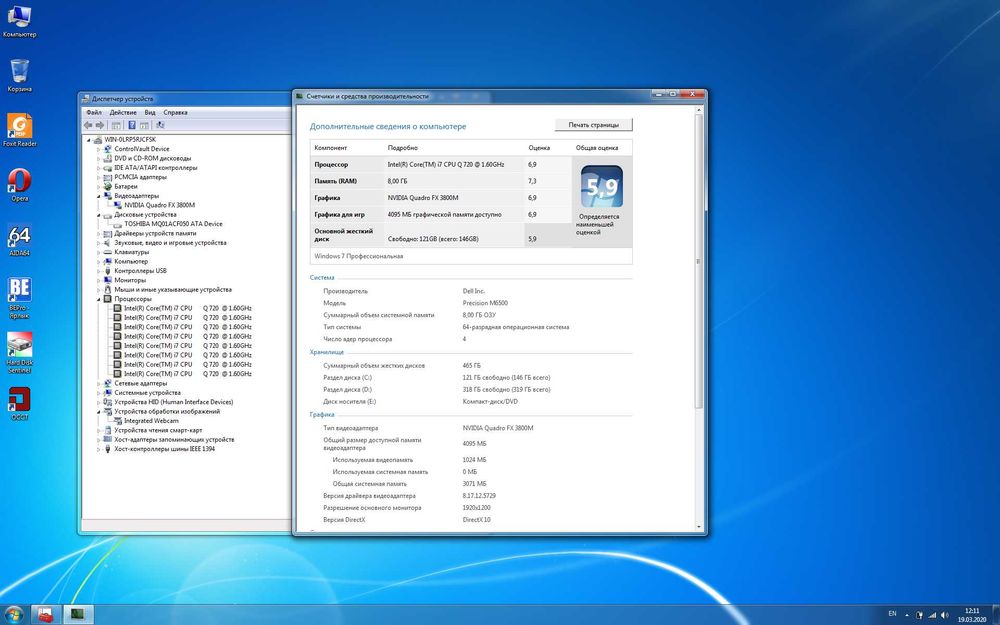This screenshot has height=625, width=1000.
Task: Open the BEPro shortcut on the desktop
Action: 19,297
